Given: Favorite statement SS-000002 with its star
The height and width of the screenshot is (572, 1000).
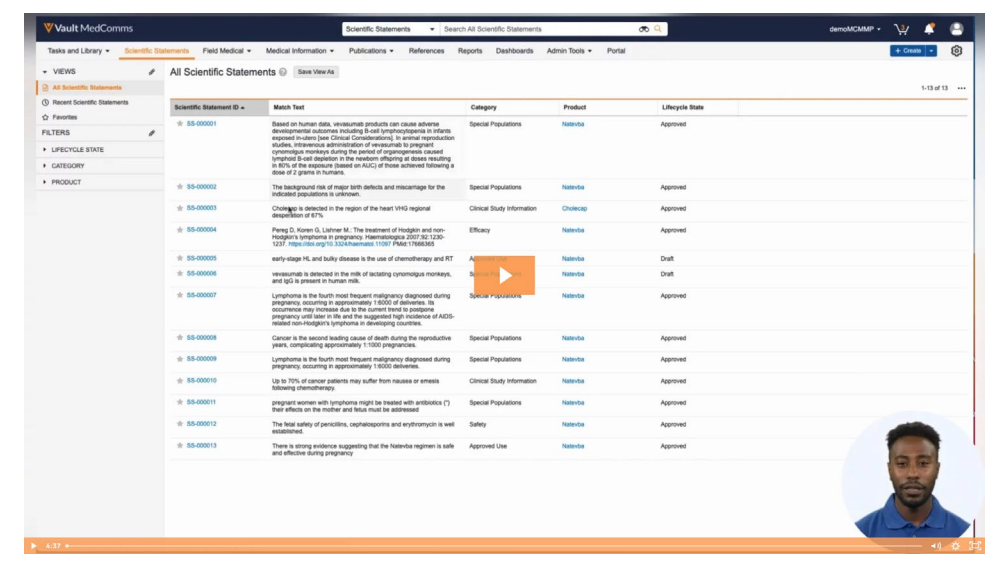Looking at the screenshot, I should 180,187.
